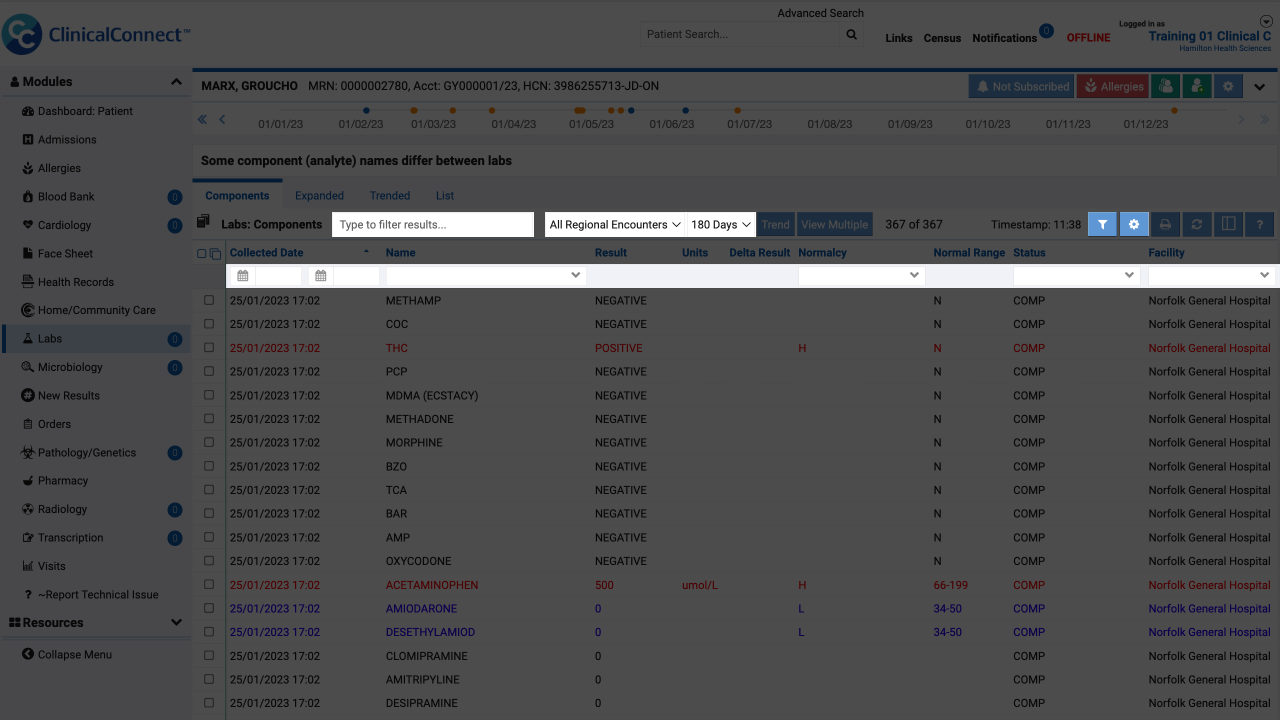The image size is (1280, 720).
Task: Open Blood Bank module
Action: (x=66, y=197)
